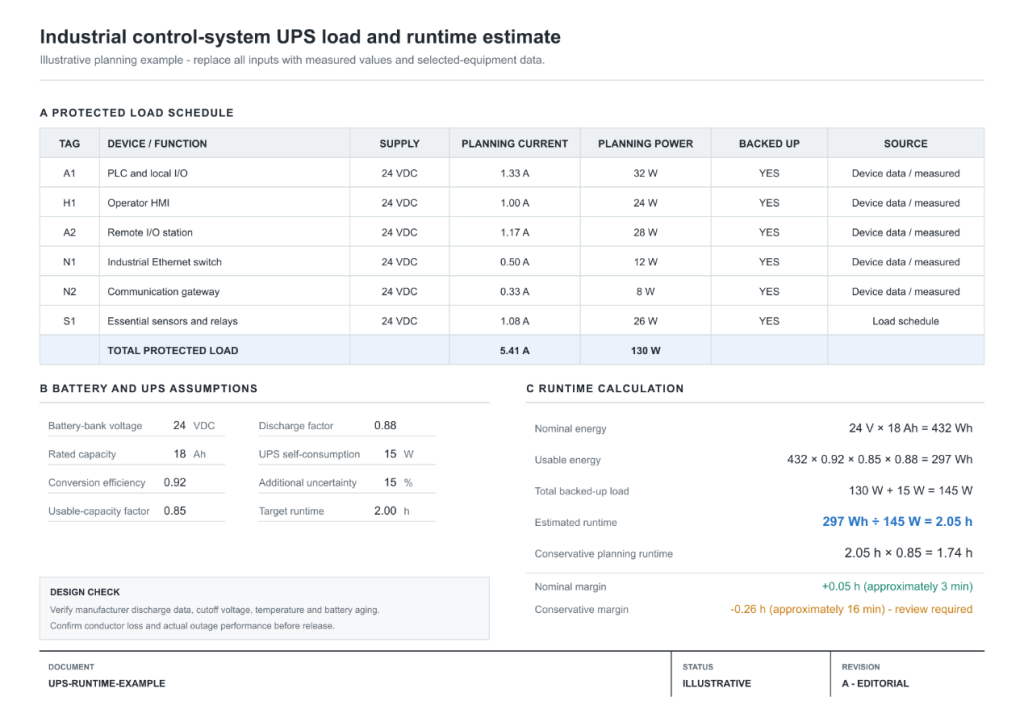Click the document title heading
The height and width of the screenshot is (705, 1024).
pos(300,37)
